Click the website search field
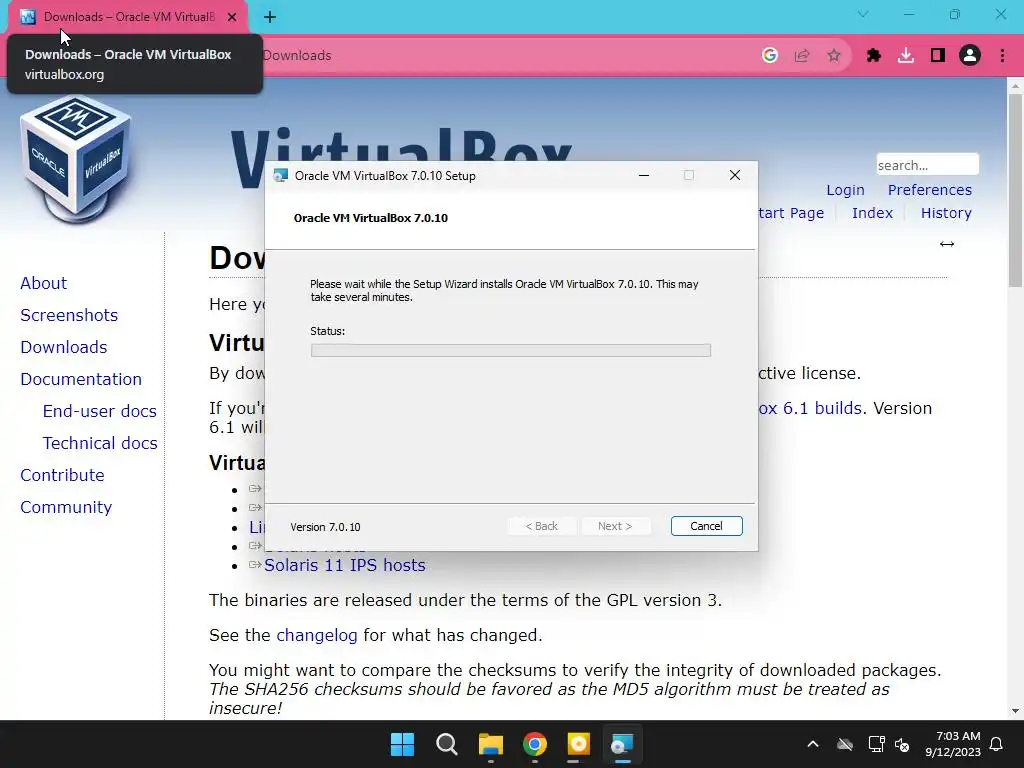 click(x=927, y=165)
